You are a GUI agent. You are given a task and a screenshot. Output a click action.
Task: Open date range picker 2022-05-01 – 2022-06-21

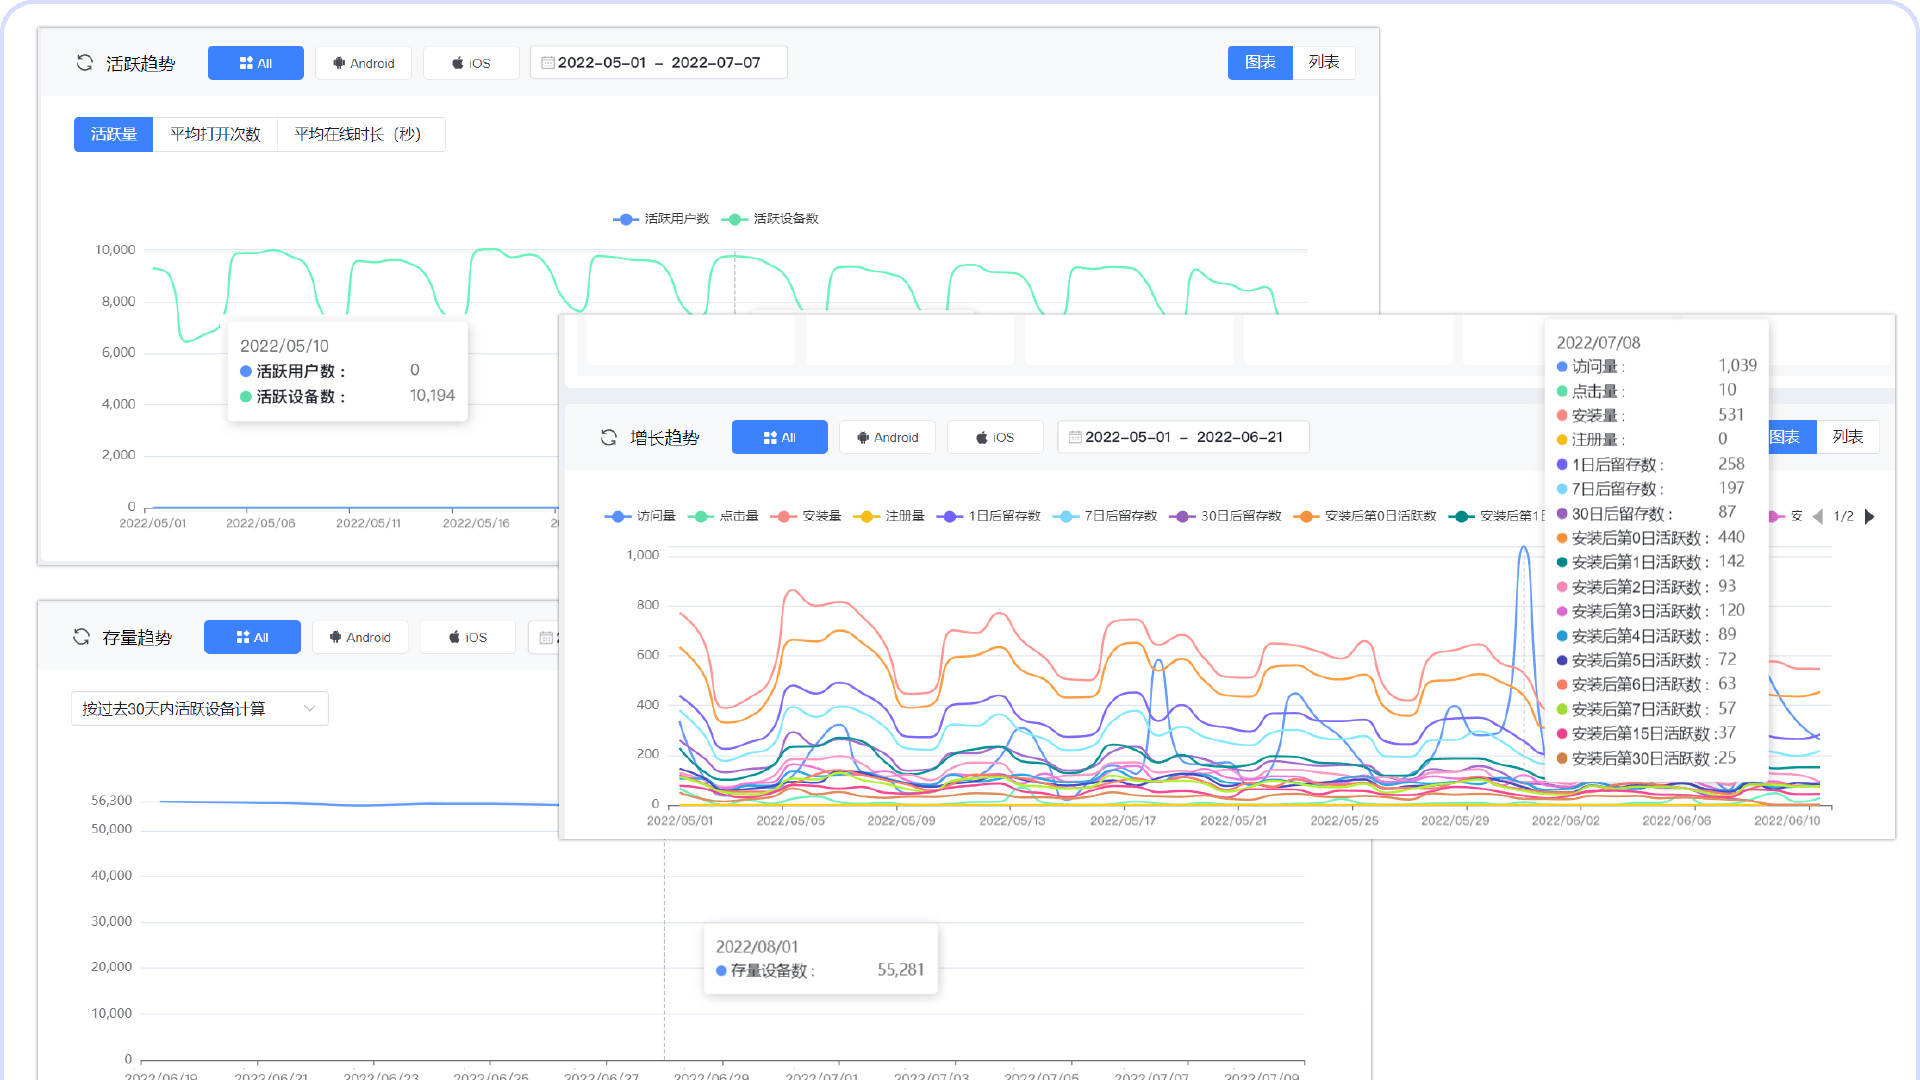coord(1183,438)
